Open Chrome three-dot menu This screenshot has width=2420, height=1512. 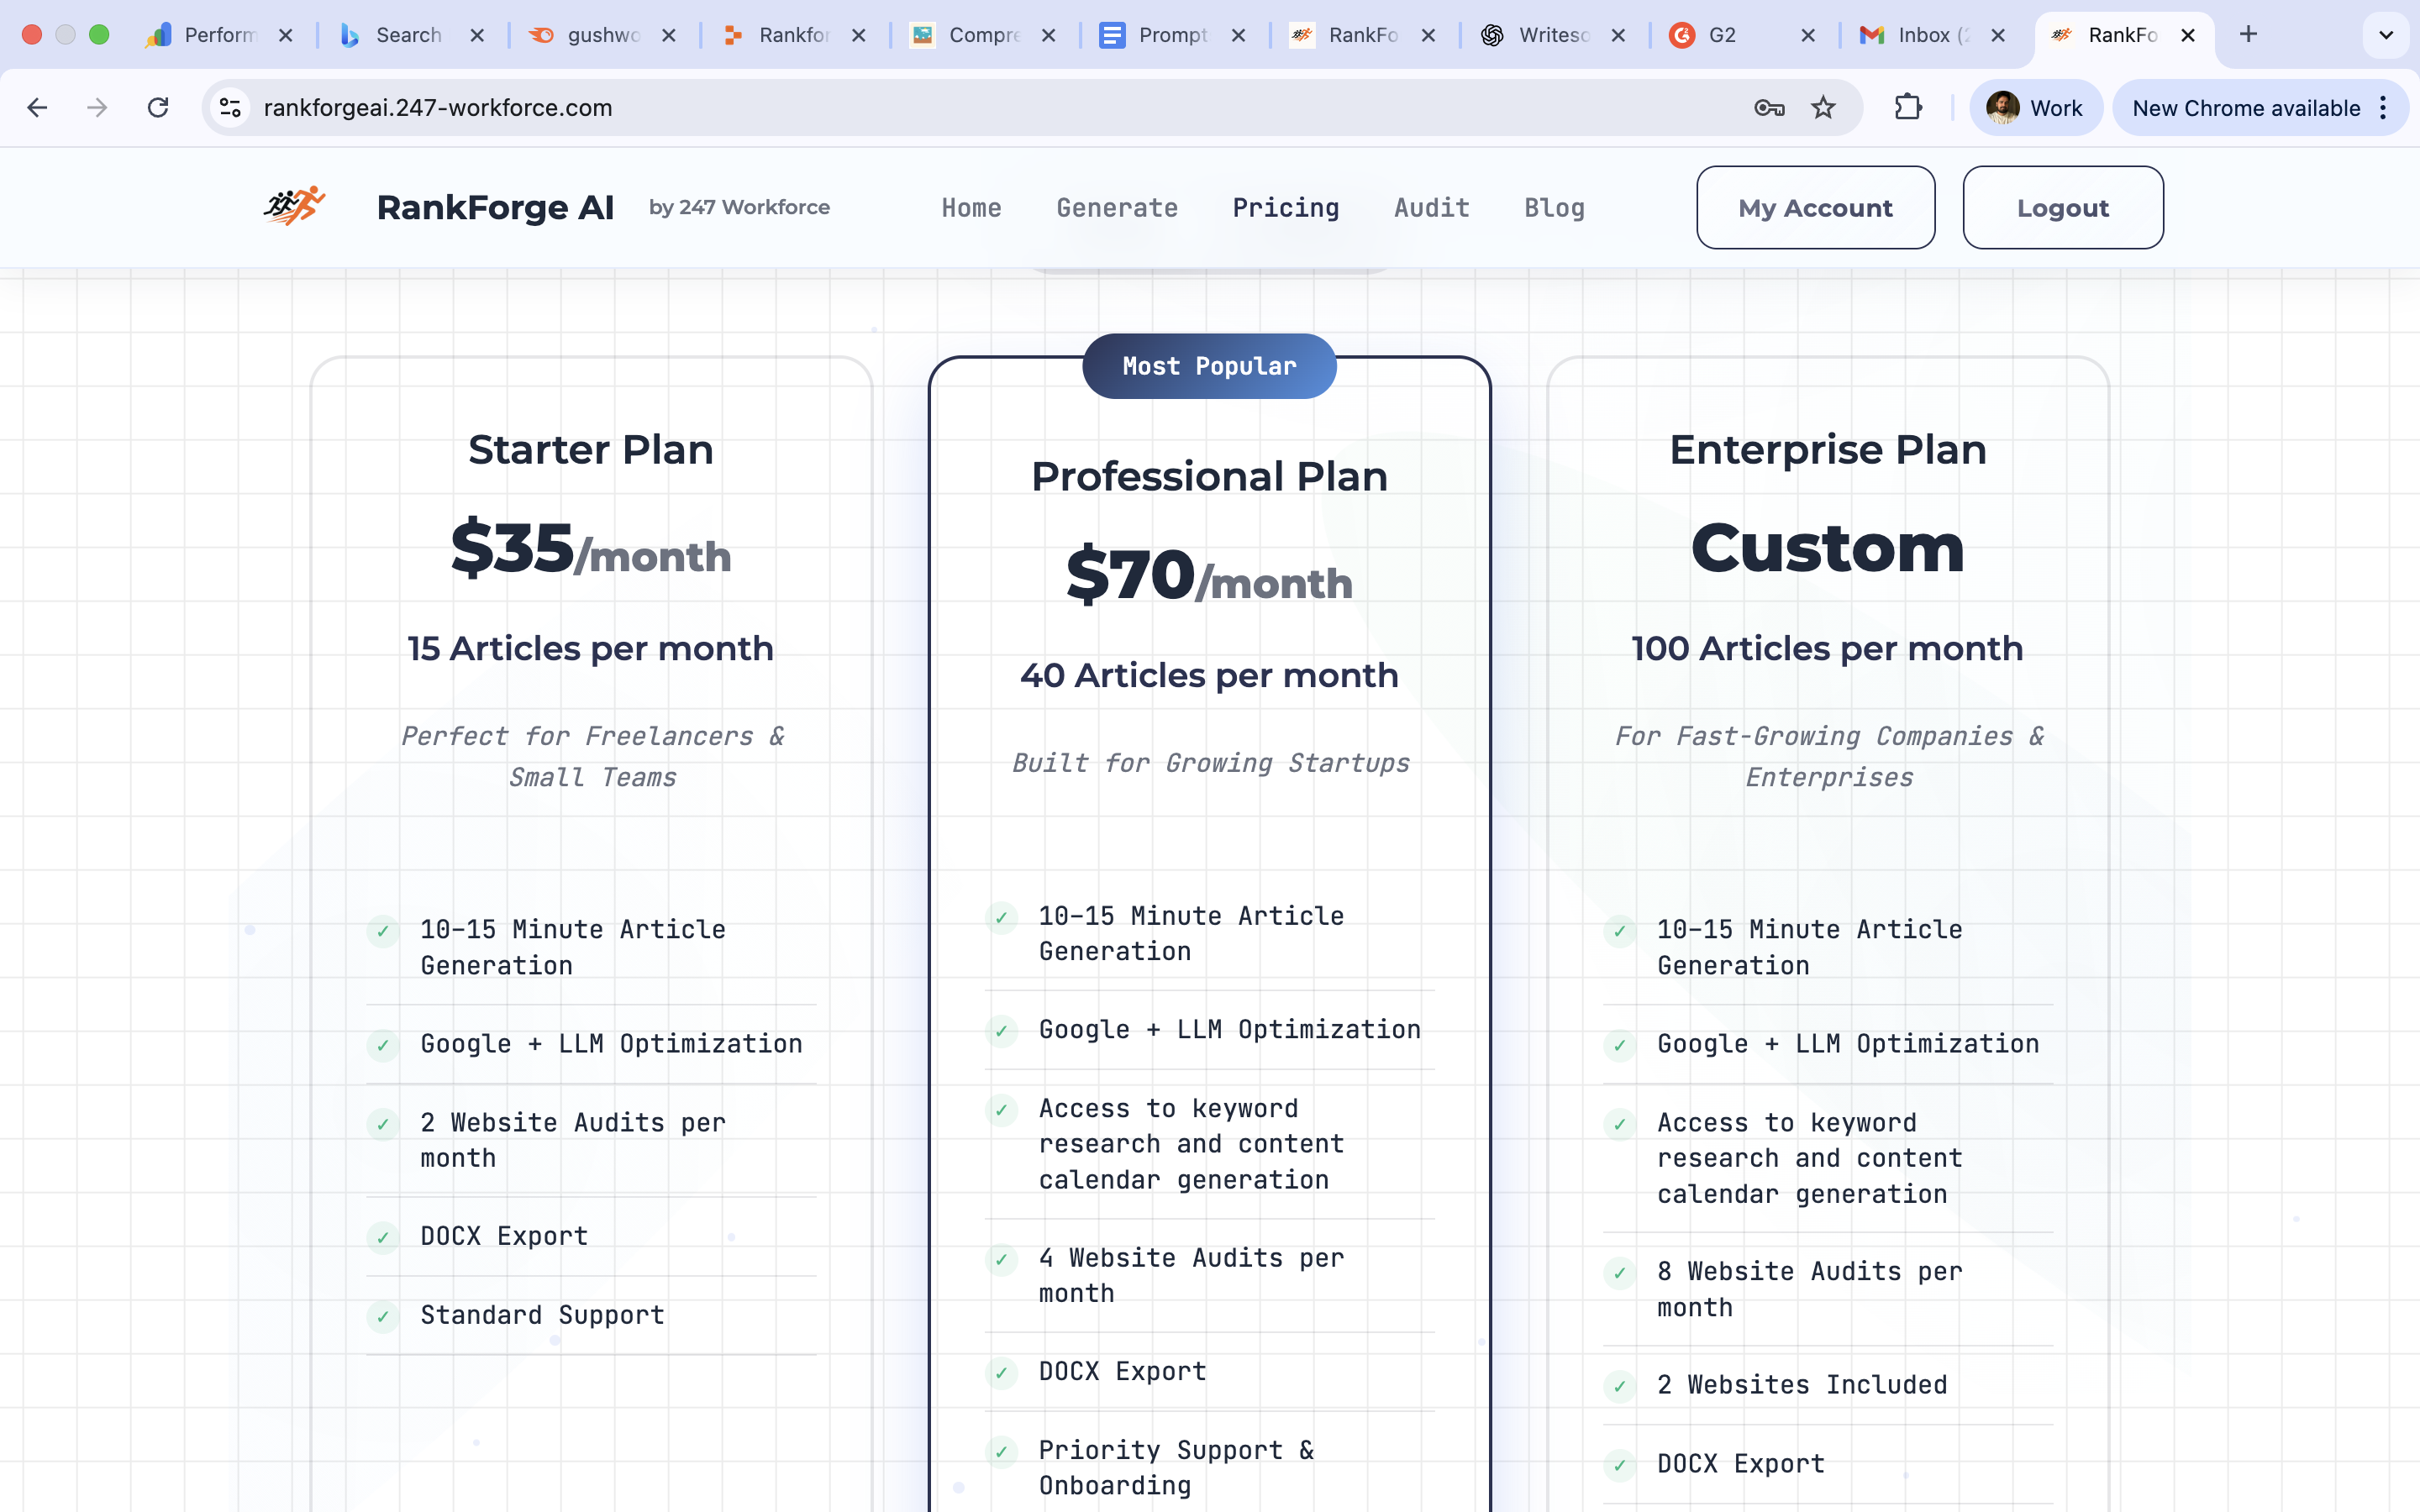(2384, 107)
